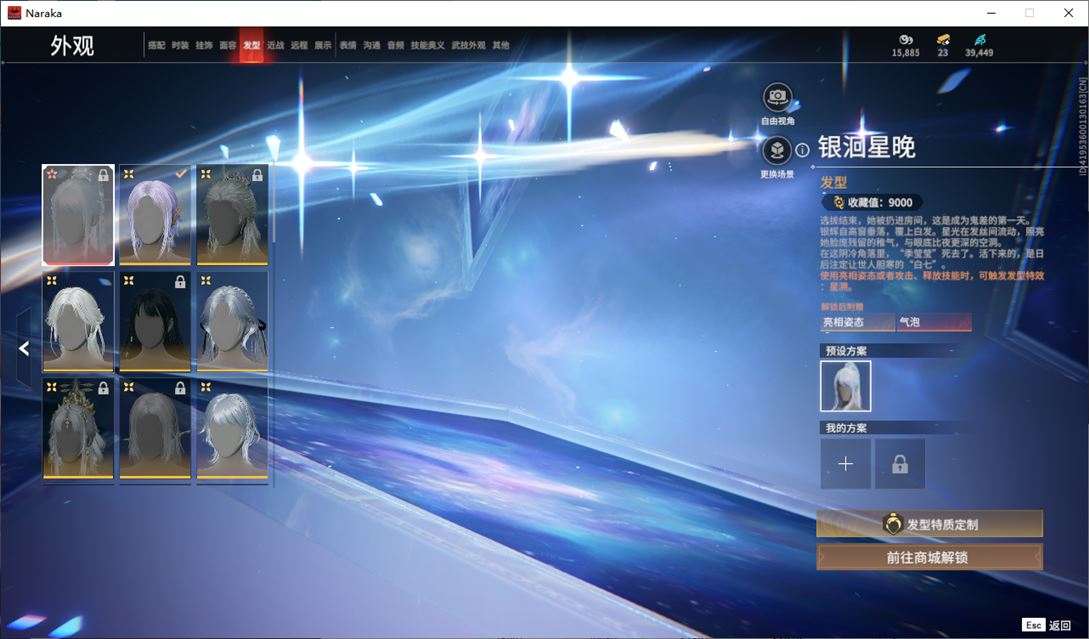Click the left arrow beside the hairstyle grid
Image resolution: width=1089 pixels, height=639 pixels.
24,348
